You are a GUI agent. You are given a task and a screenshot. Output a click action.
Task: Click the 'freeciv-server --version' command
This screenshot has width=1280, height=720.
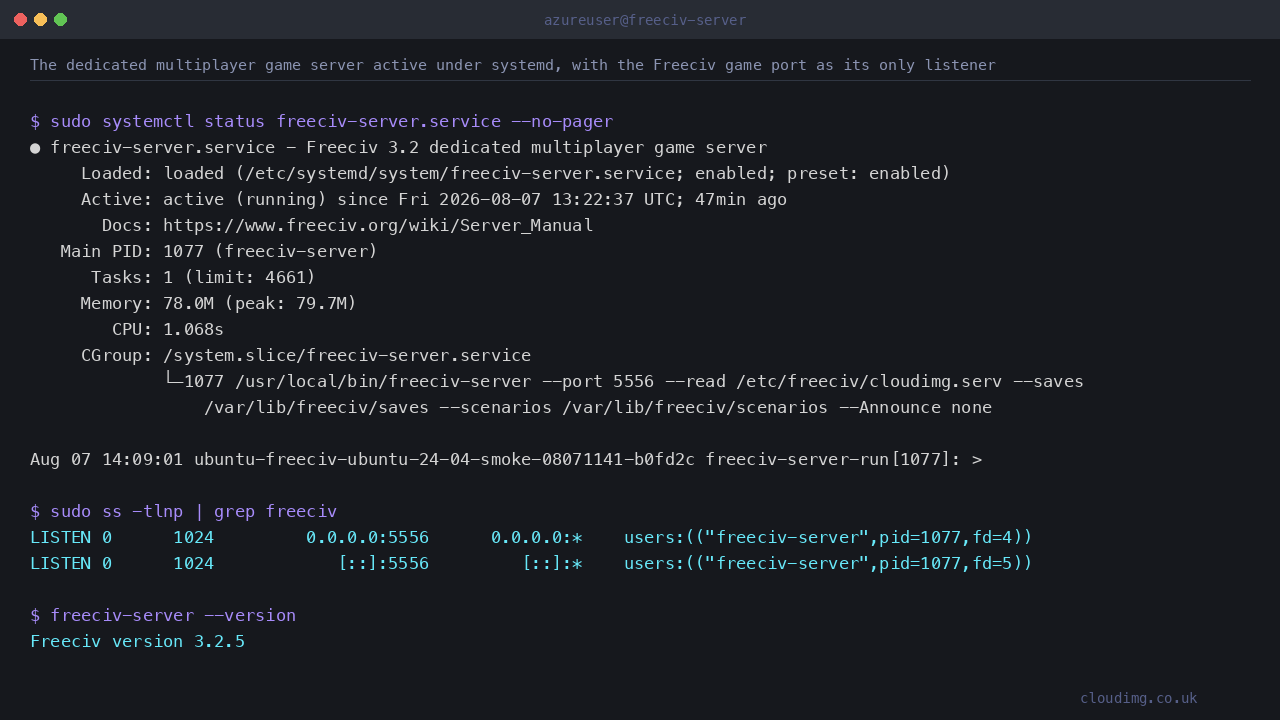[173, 615]
